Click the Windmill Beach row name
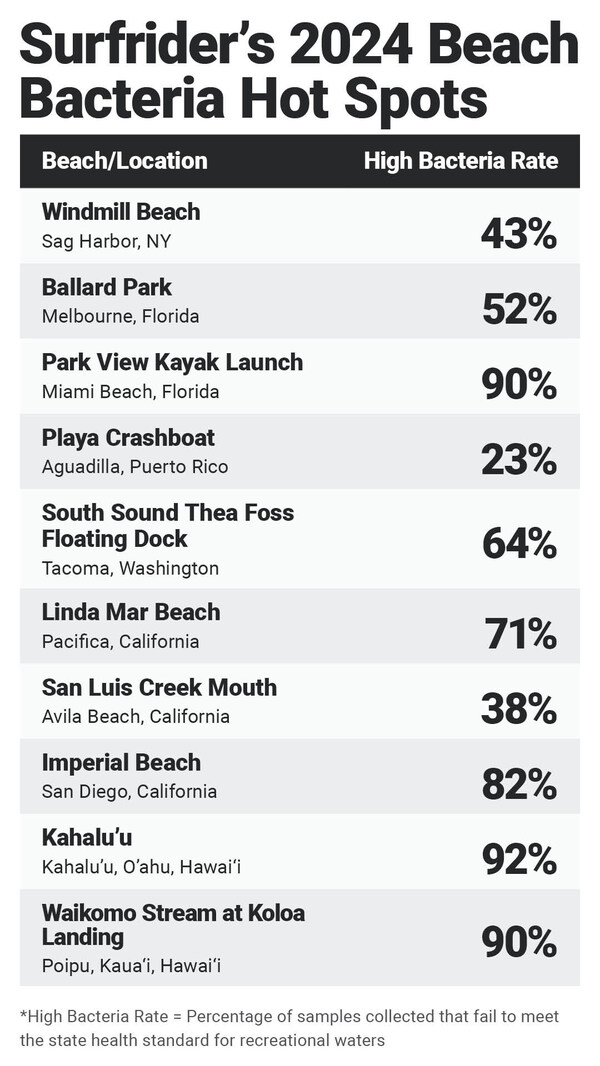The width and height of the screenshot is (600, 1066). click(x=121, y=212)
